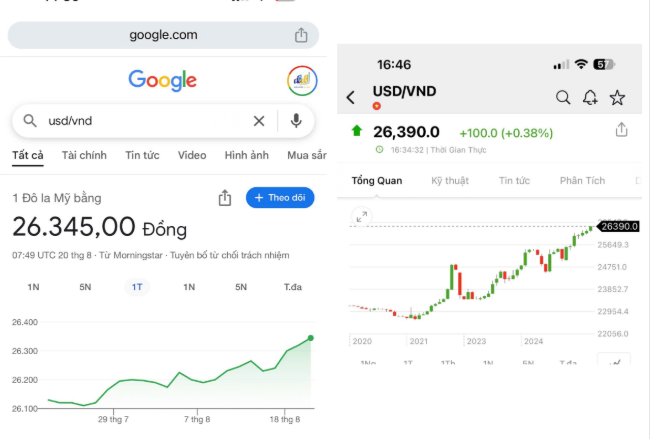Favorite USD/VND with the star icon
Image resolution: width=650 pixels, height=439 pixels.
tap(617, 97)
